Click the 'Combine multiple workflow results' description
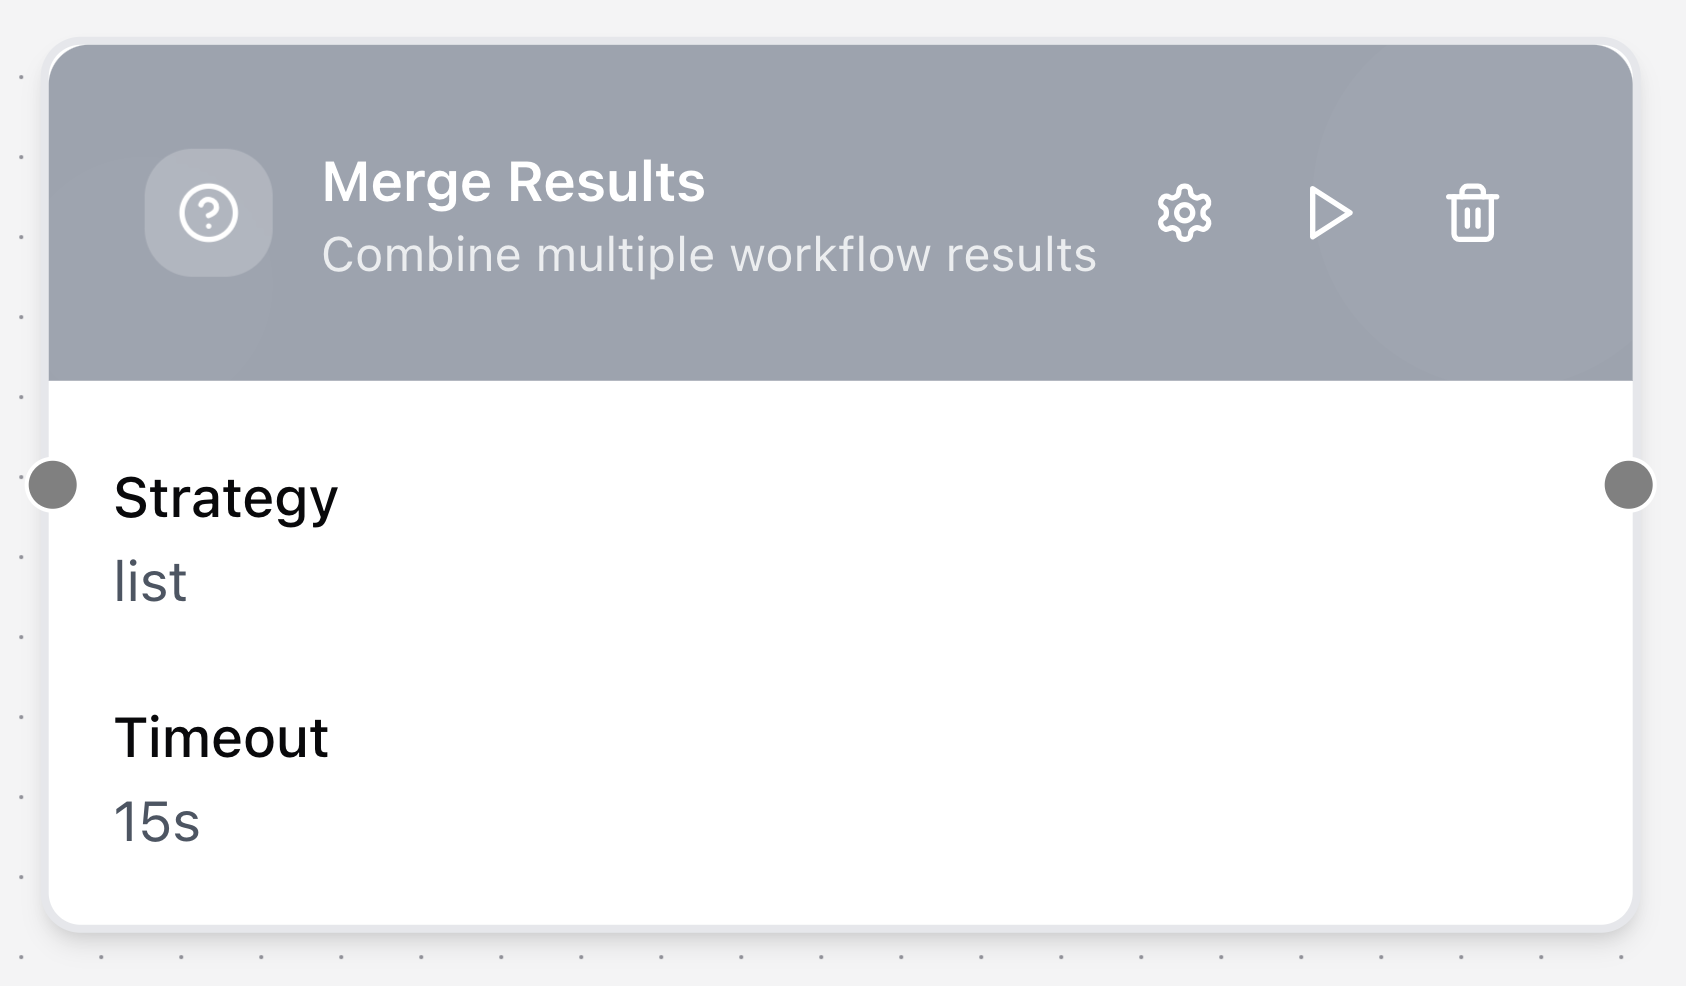This screenshot has height=986, width=1686. (x=708, y=255)
